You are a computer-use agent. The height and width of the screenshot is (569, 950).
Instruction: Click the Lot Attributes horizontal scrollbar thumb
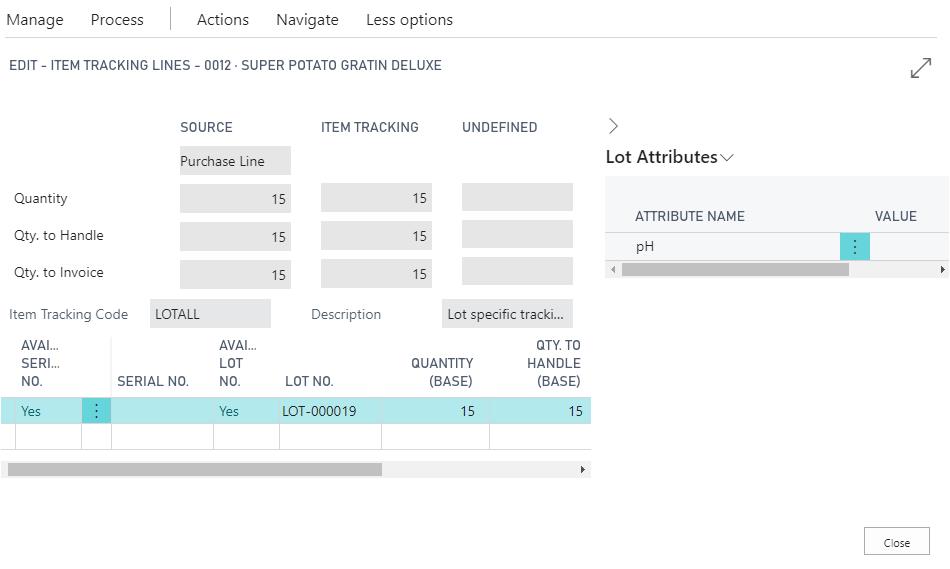coord(735,270)
